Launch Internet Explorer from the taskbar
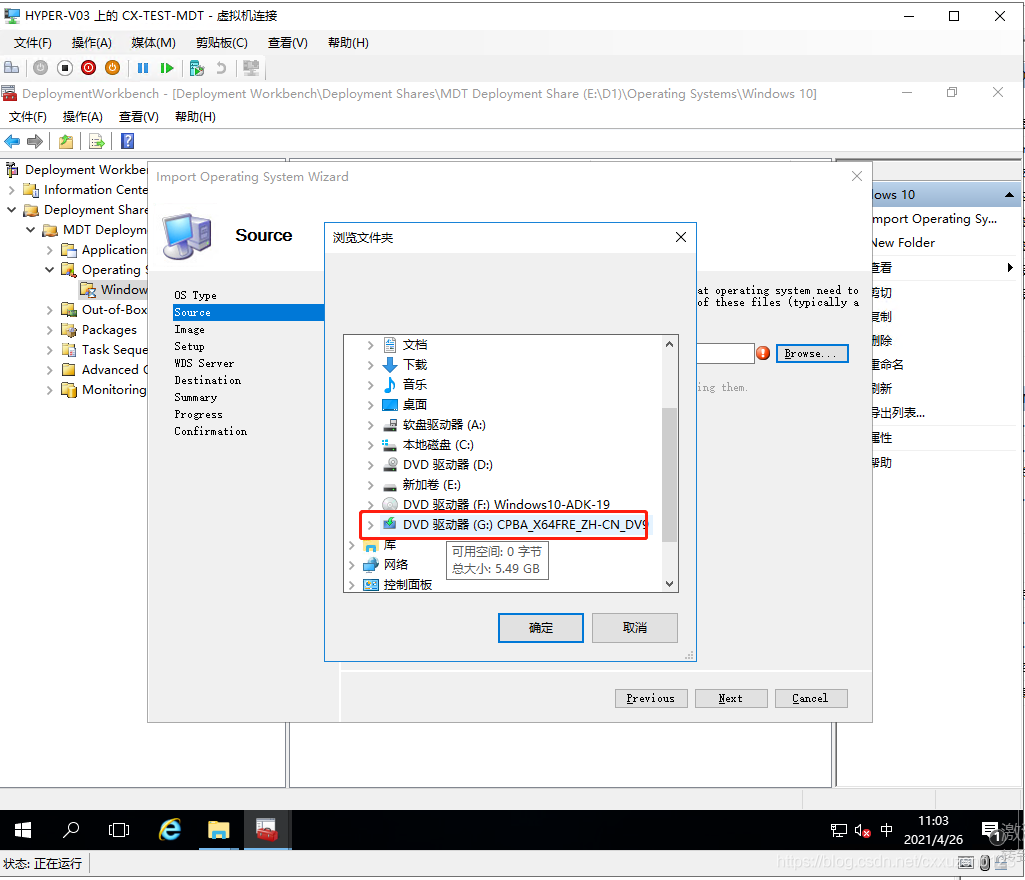 tap(170, 830)
